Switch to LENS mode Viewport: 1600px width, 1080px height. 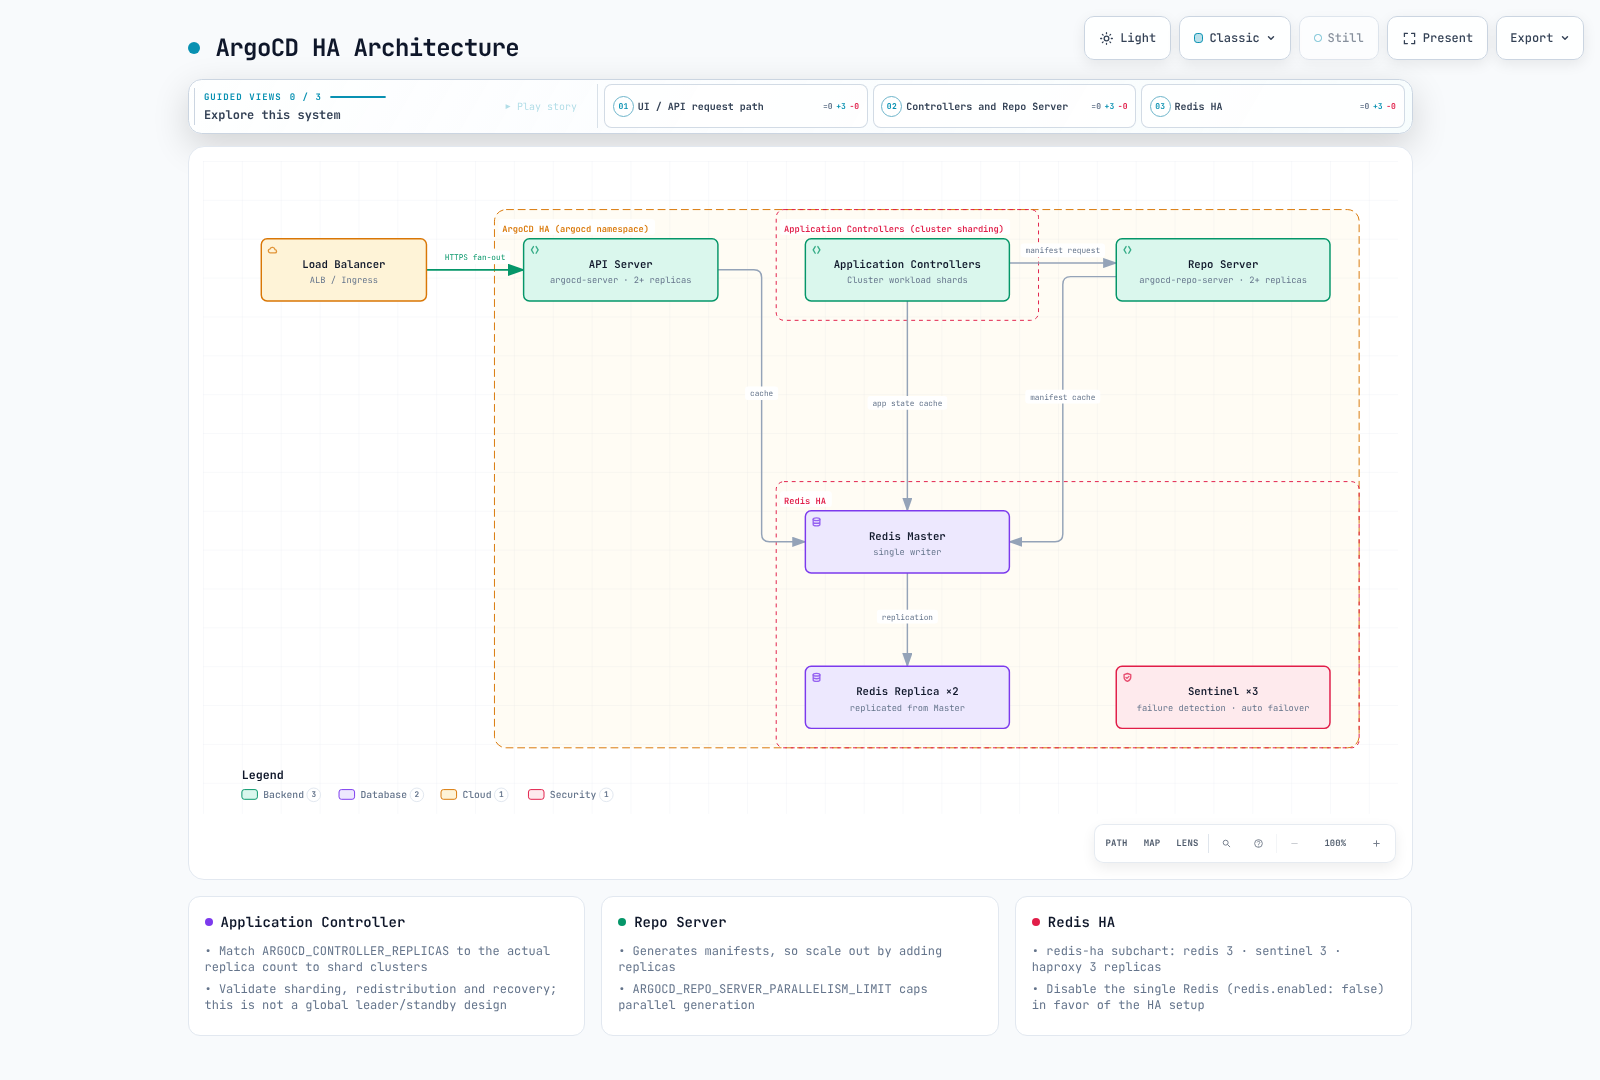(1187, 843)
